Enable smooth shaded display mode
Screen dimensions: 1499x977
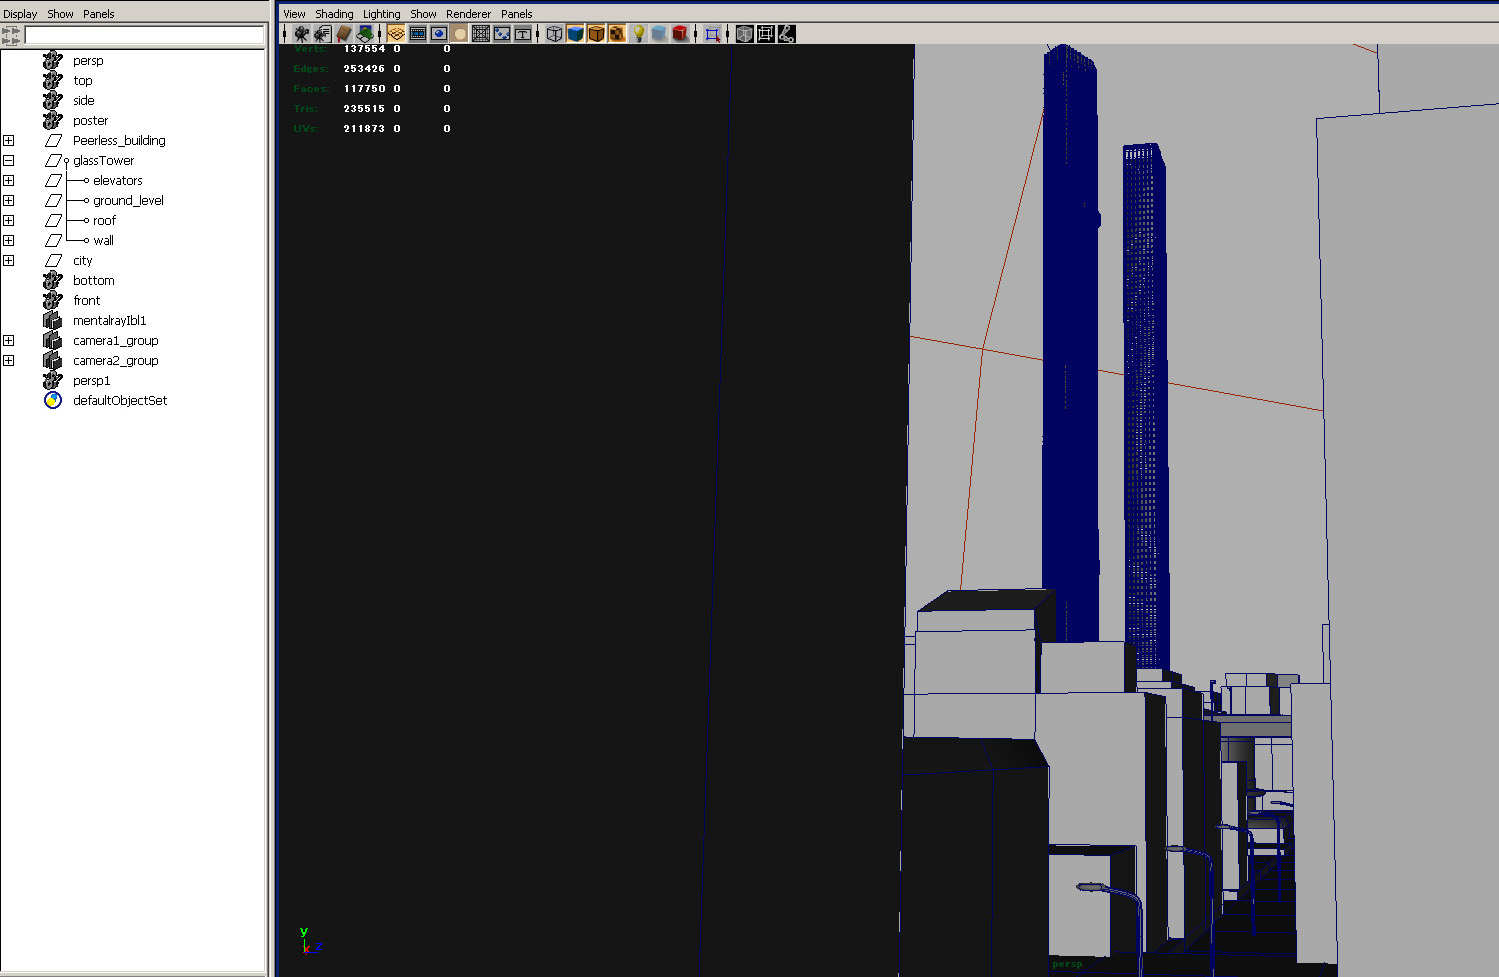pyautogui.click(x=574, y=33)
